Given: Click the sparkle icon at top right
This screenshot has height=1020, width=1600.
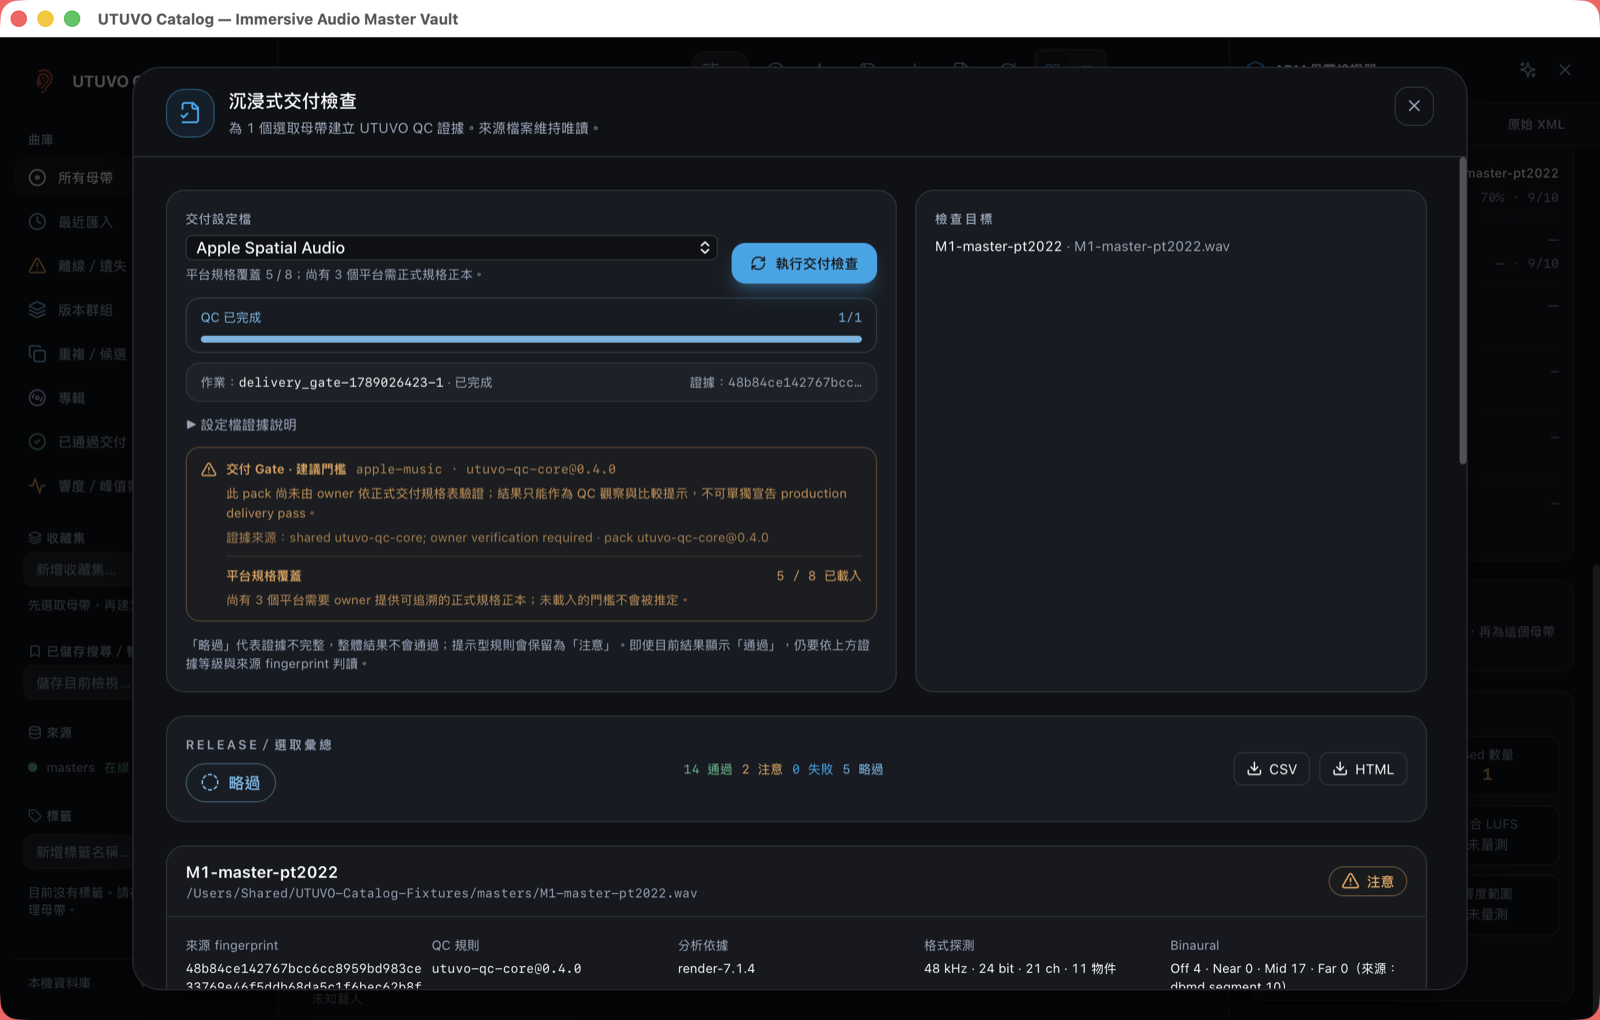Looking at the screenshot, I should coord(1527,70).
